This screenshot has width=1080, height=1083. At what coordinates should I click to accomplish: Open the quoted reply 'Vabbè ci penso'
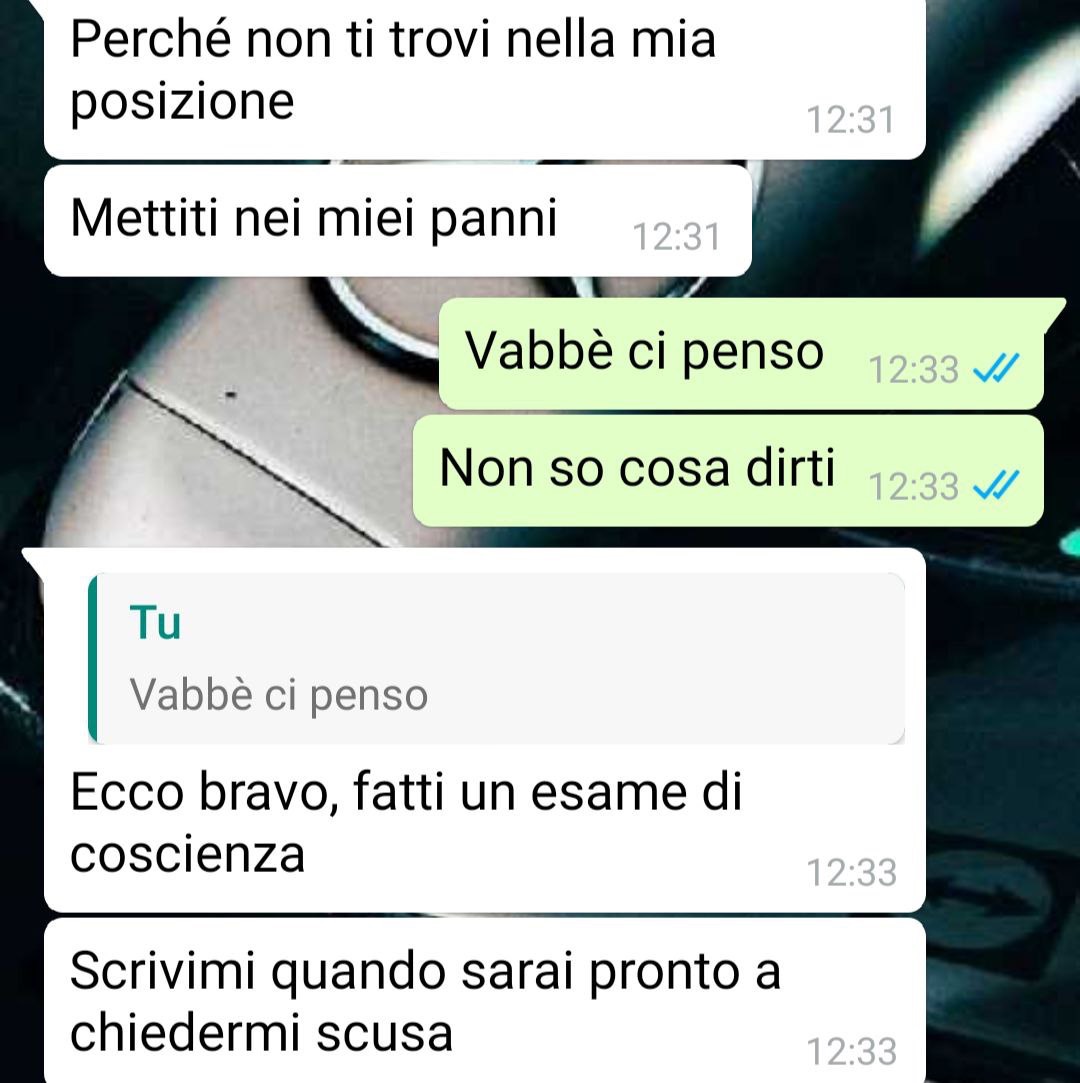497,658
